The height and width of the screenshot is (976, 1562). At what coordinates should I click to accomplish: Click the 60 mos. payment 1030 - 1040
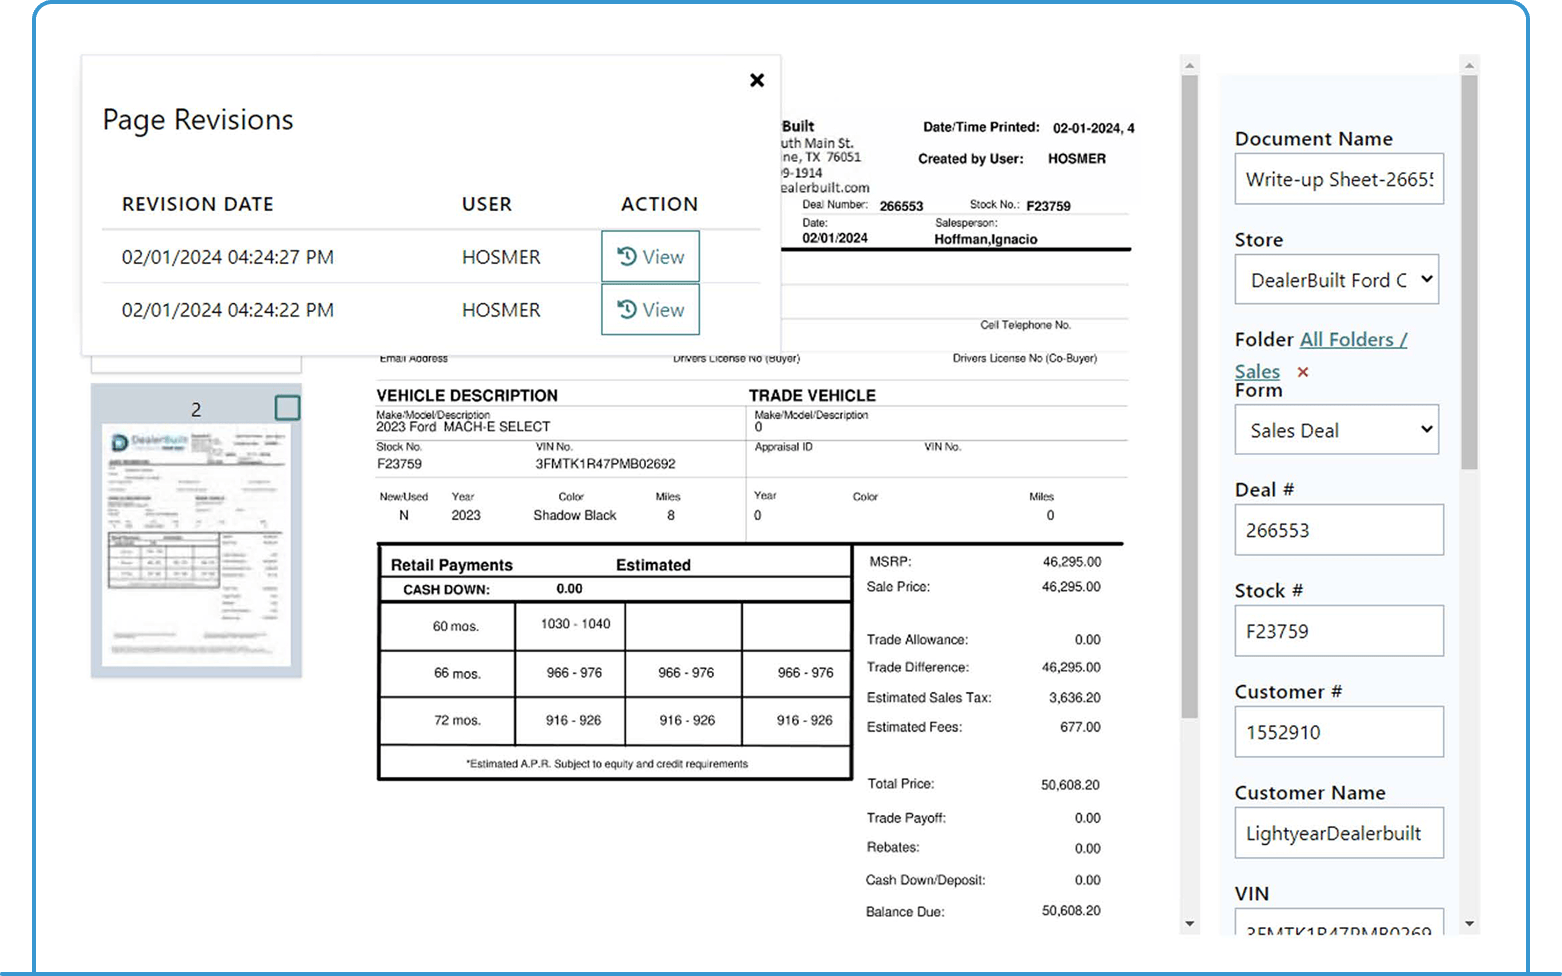coord(575,624)
